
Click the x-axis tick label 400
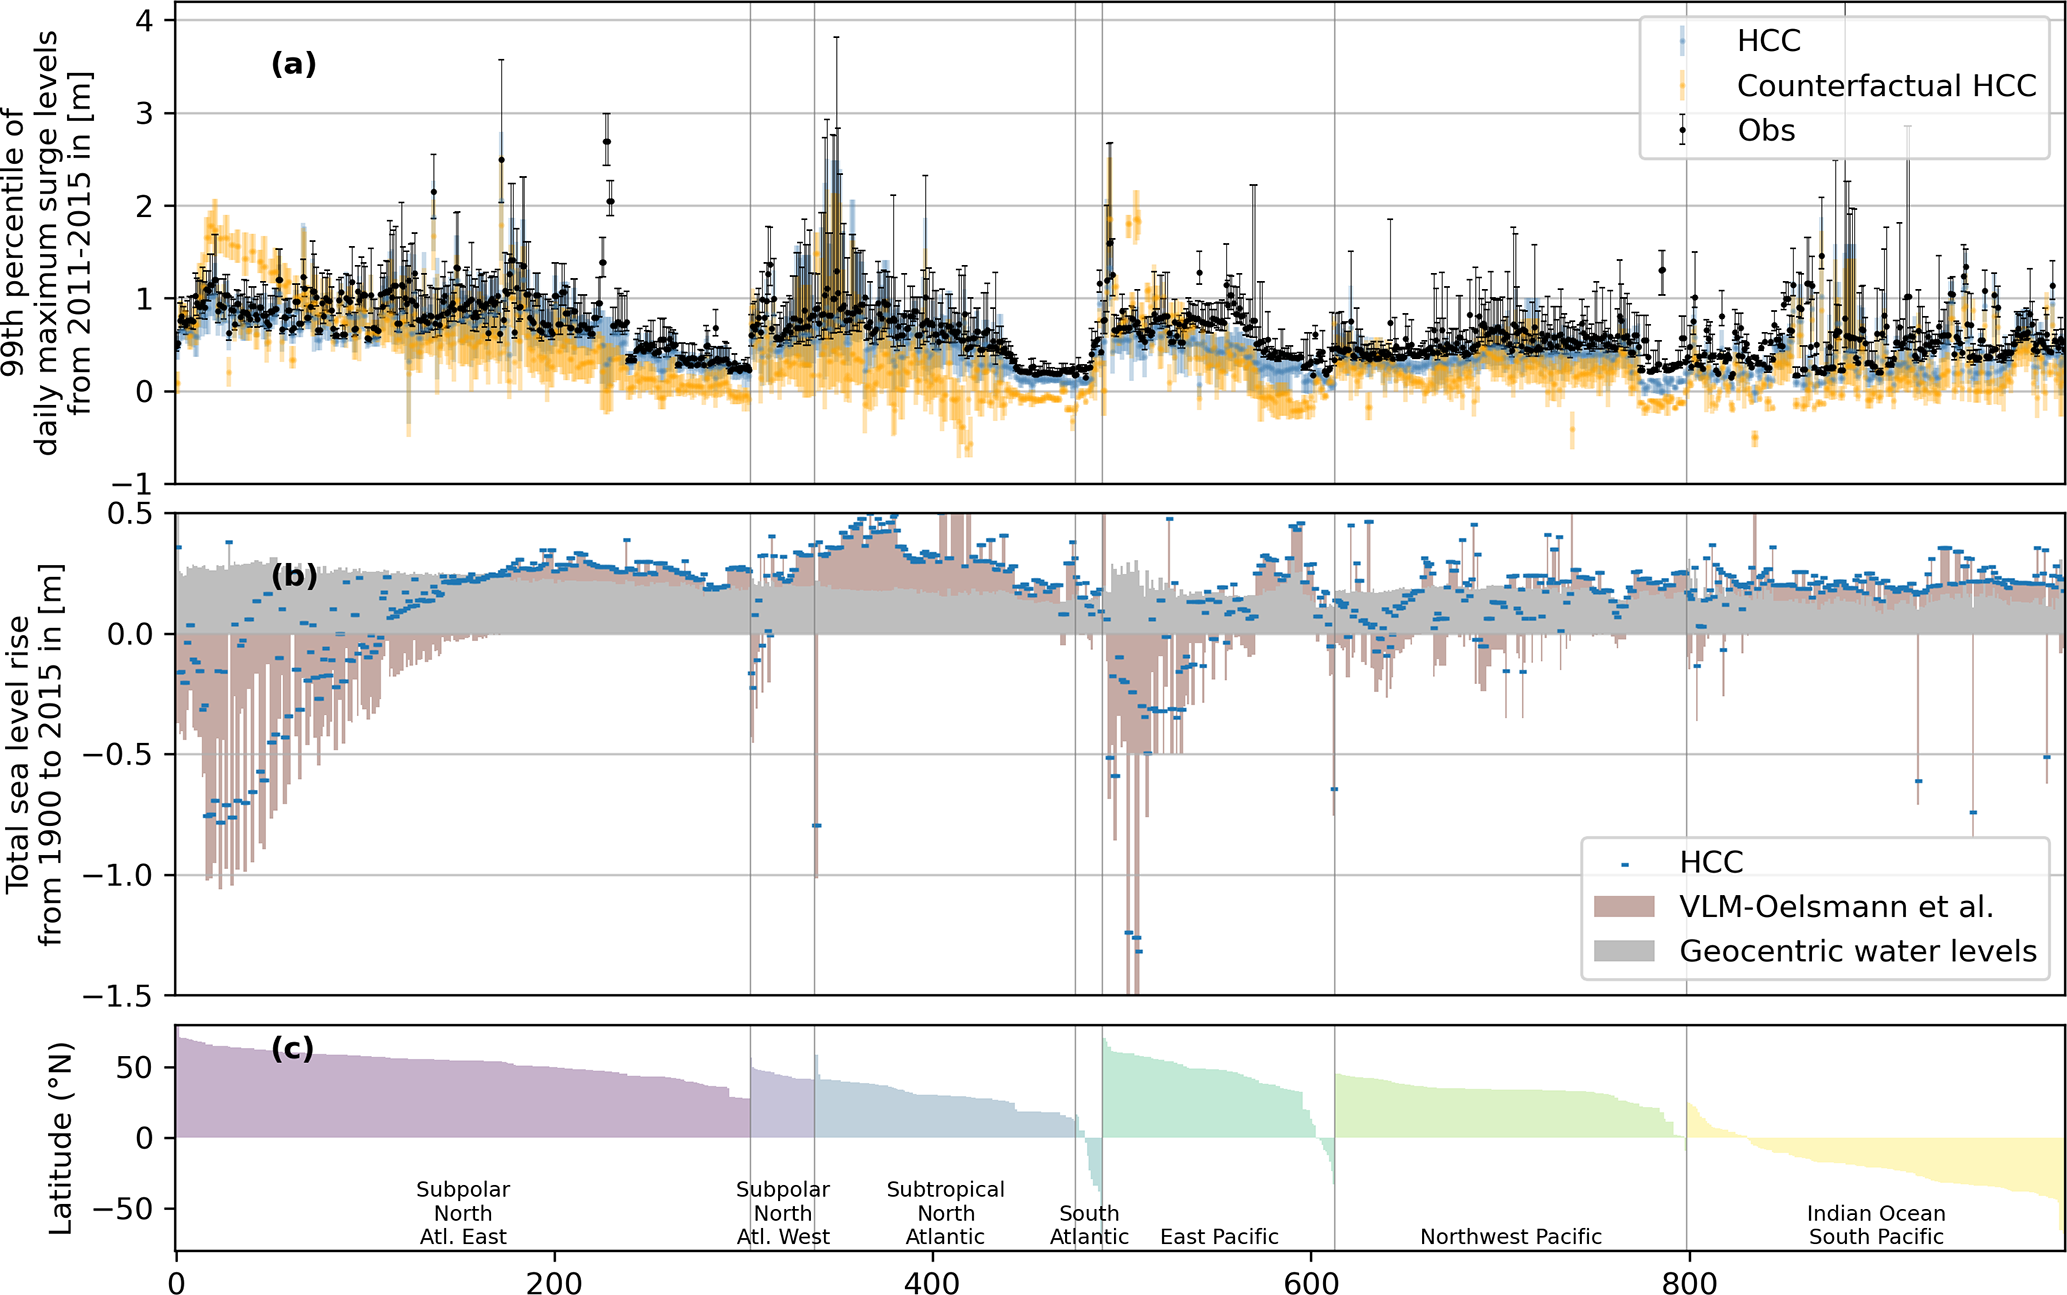(932, 1282)
